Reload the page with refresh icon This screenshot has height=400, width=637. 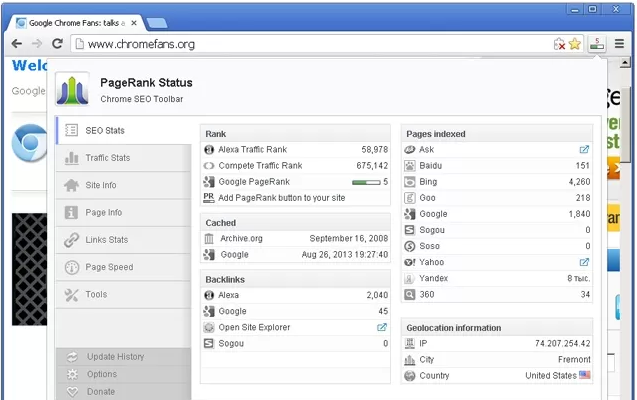57,43
